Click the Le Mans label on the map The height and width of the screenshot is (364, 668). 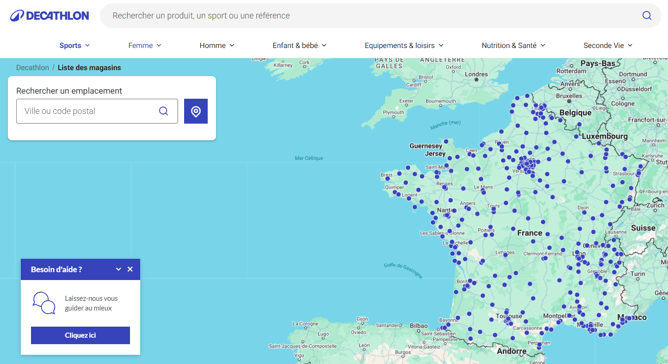pos(483,187)
